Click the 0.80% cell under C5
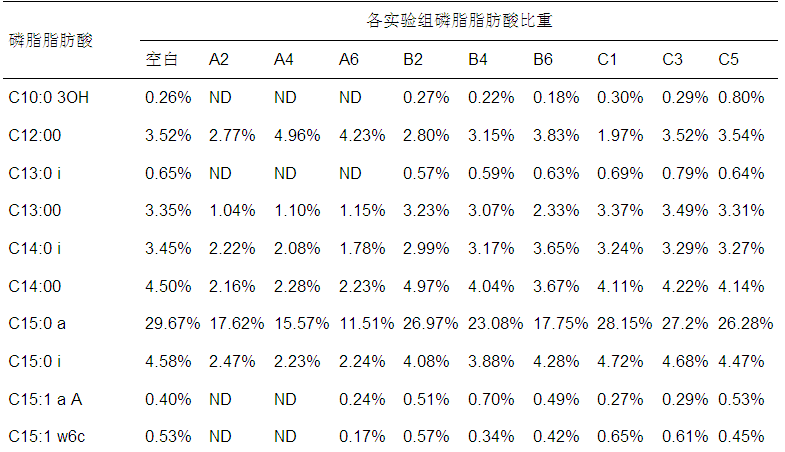The height and width of the screenshot is (452, 785). tap(741, 98)
